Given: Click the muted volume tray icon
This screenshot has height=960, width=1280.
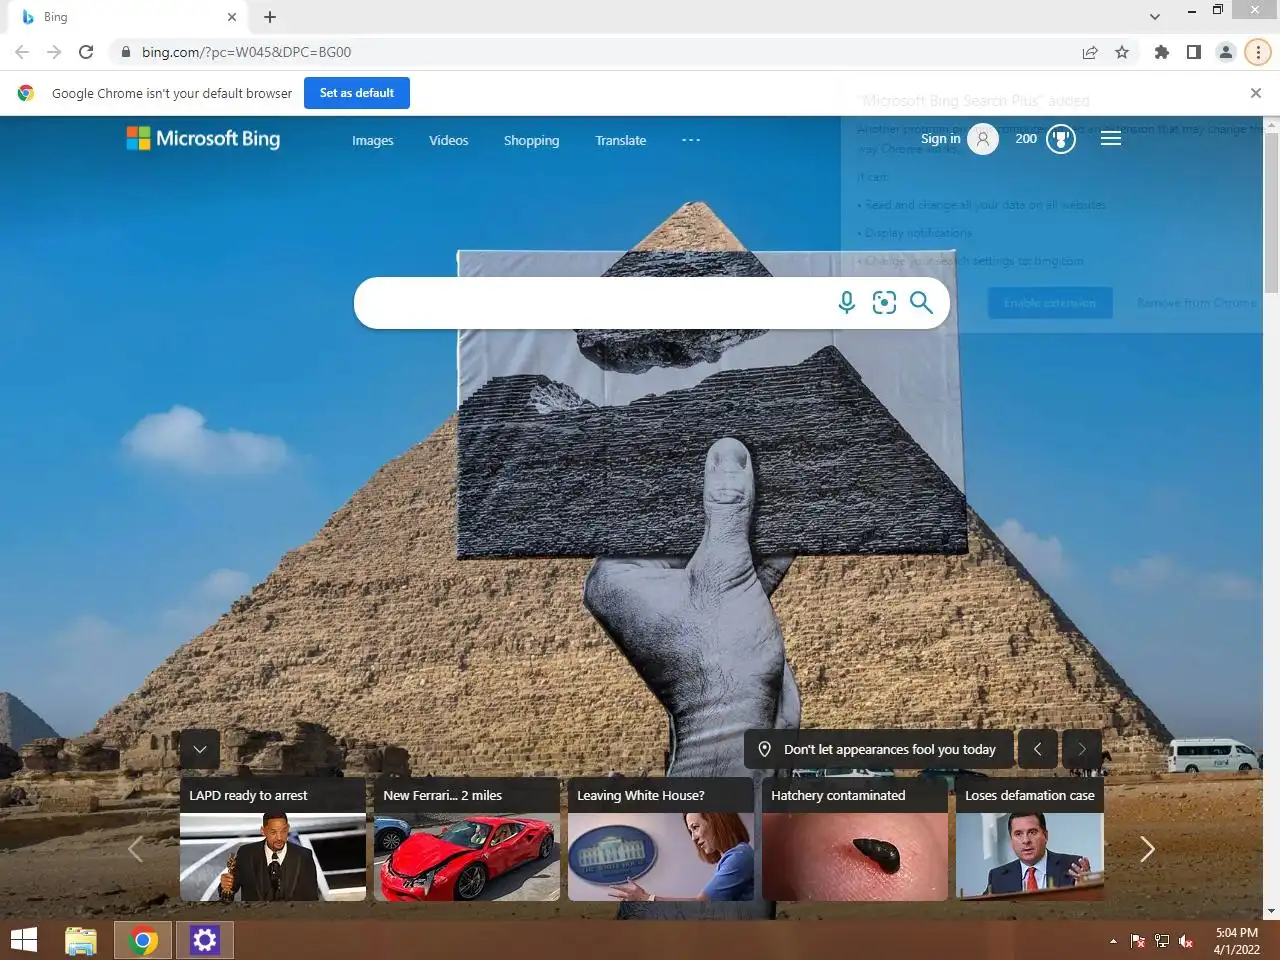Looking at the screenshot, I should pos(1186,941).
